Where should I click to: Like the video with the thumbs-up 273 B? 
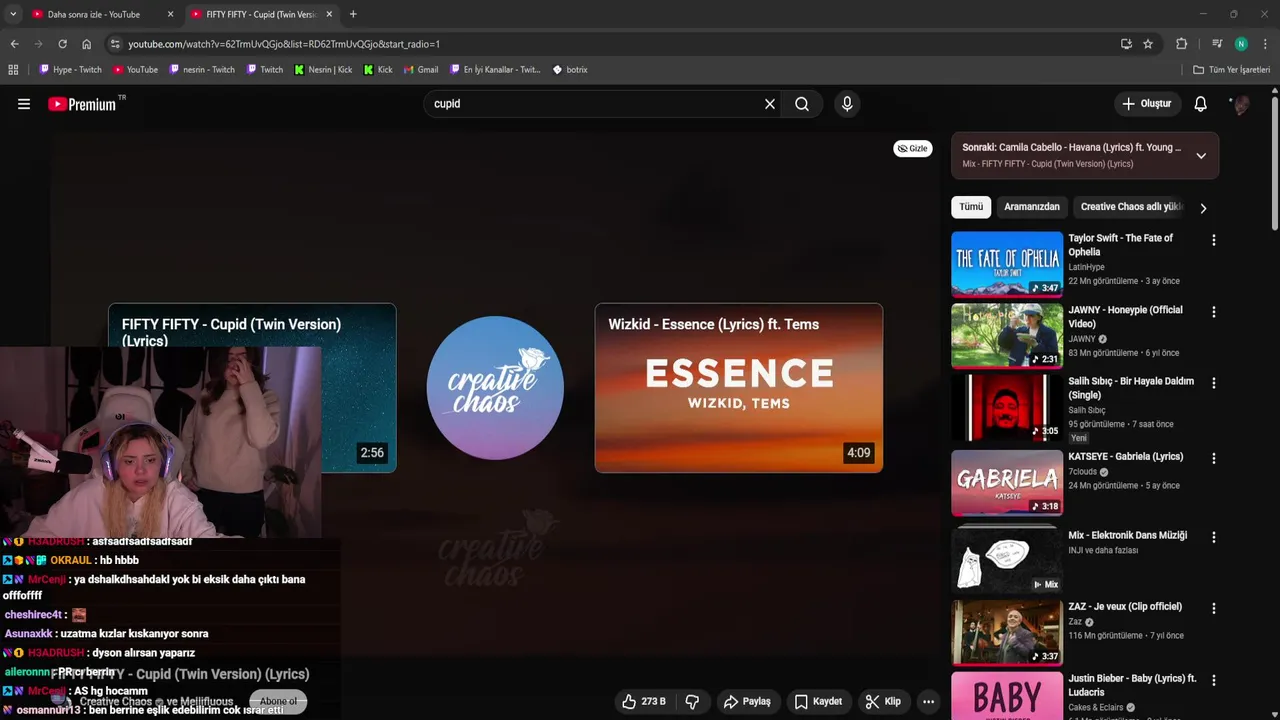point(643,701)
